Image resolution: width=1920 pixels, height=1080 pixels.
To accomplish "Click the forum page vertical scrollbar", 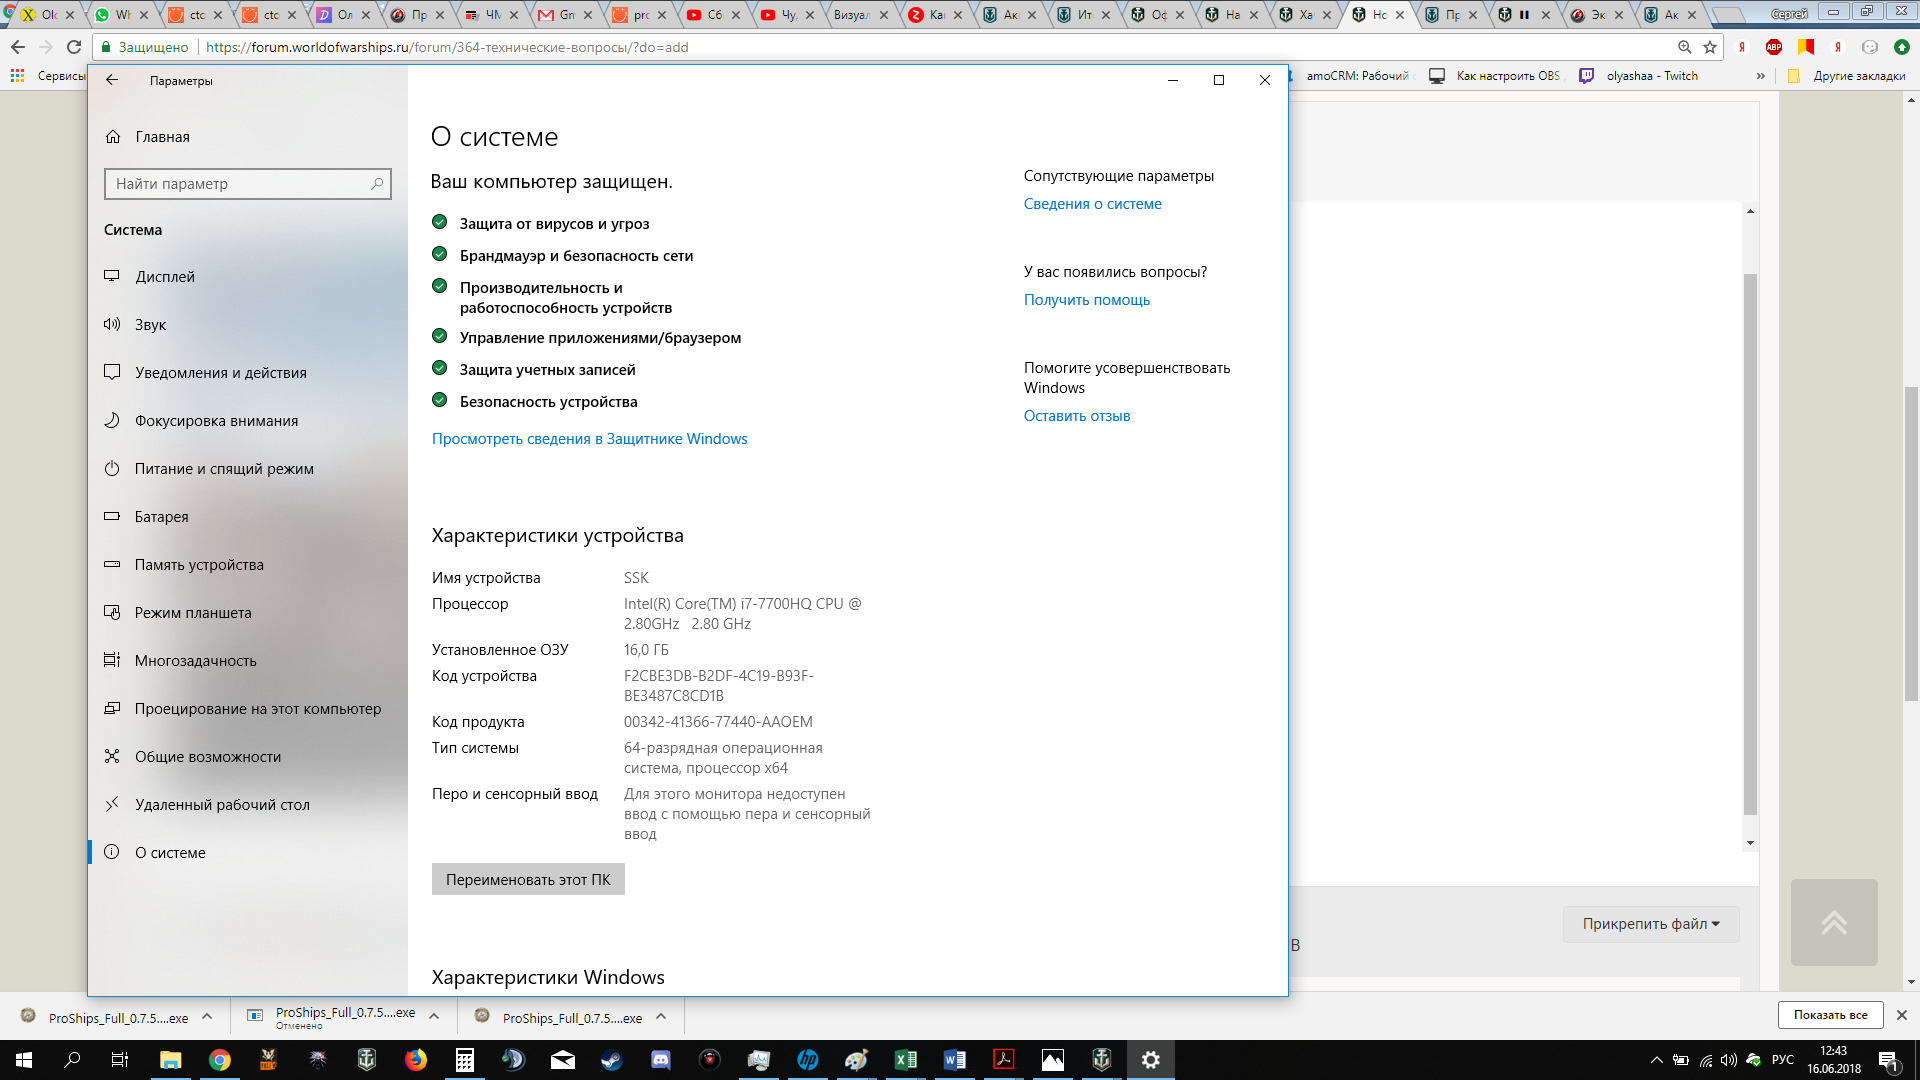I will point(1911,540).
